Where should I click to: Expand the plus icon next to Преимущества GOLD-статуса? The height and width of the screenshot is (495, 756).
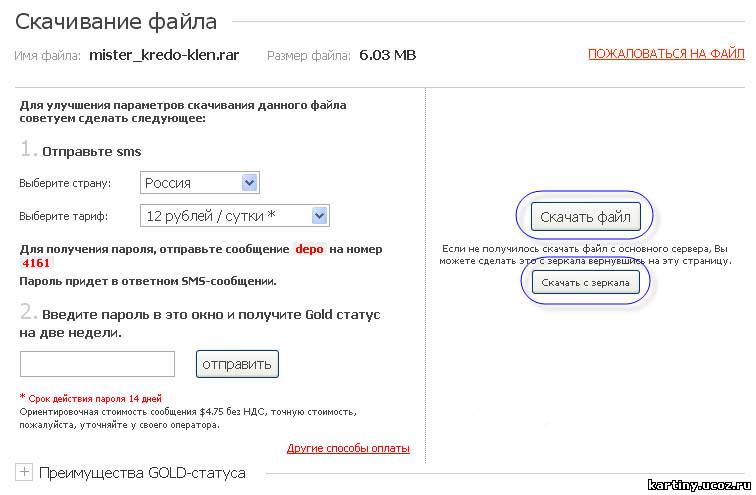pos(24,471)
